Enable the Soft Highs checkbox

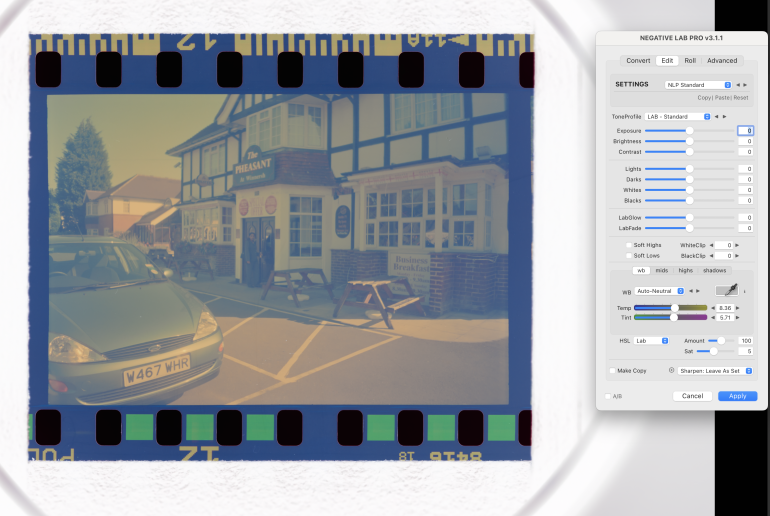629,245
